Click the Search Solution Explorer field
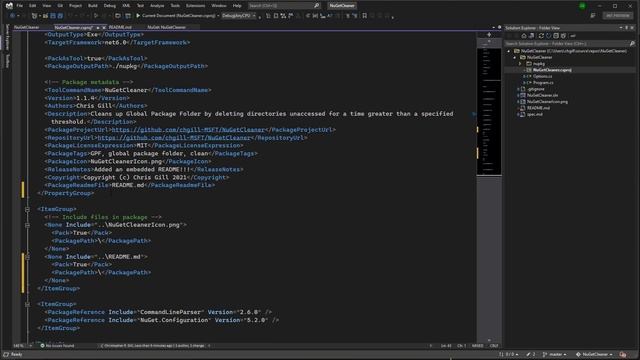 click(570, 43)
